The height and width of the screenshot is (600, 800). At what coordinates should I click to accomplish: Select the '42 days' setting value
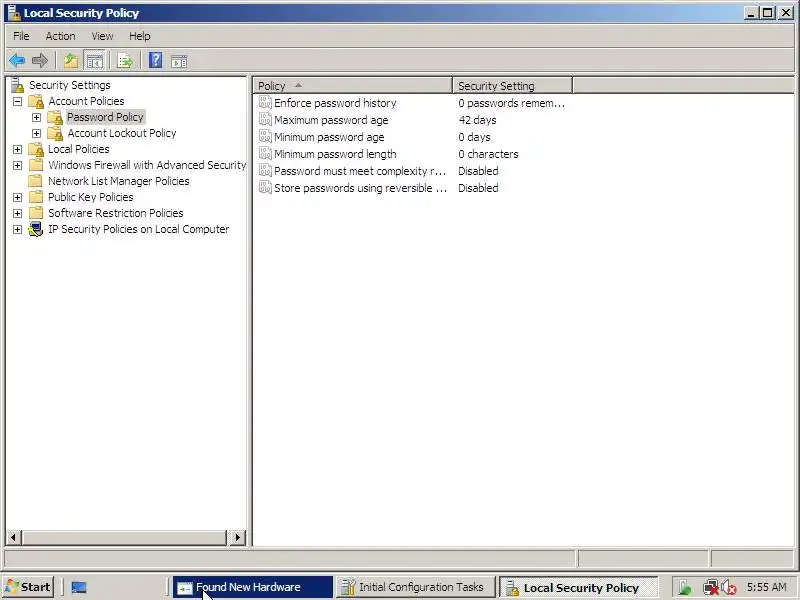pos(477,120)
